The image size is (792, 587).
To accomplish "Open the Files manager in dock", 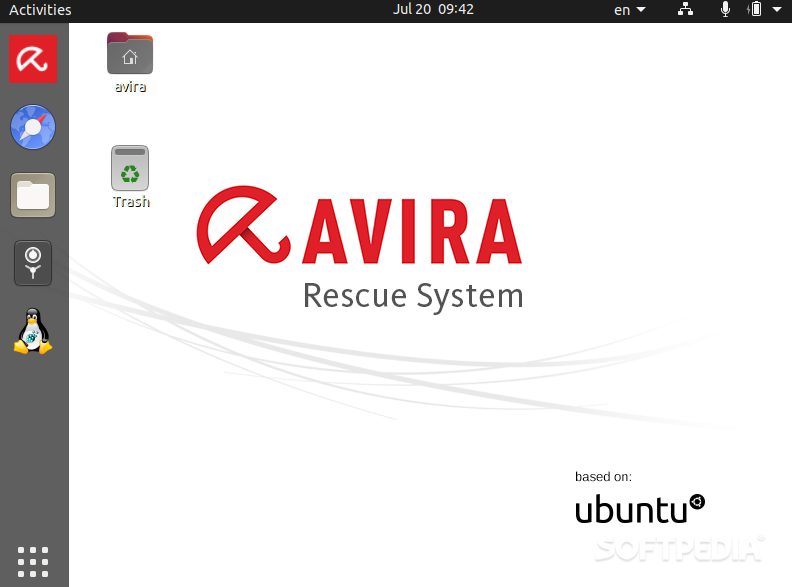I will (33, 195).
